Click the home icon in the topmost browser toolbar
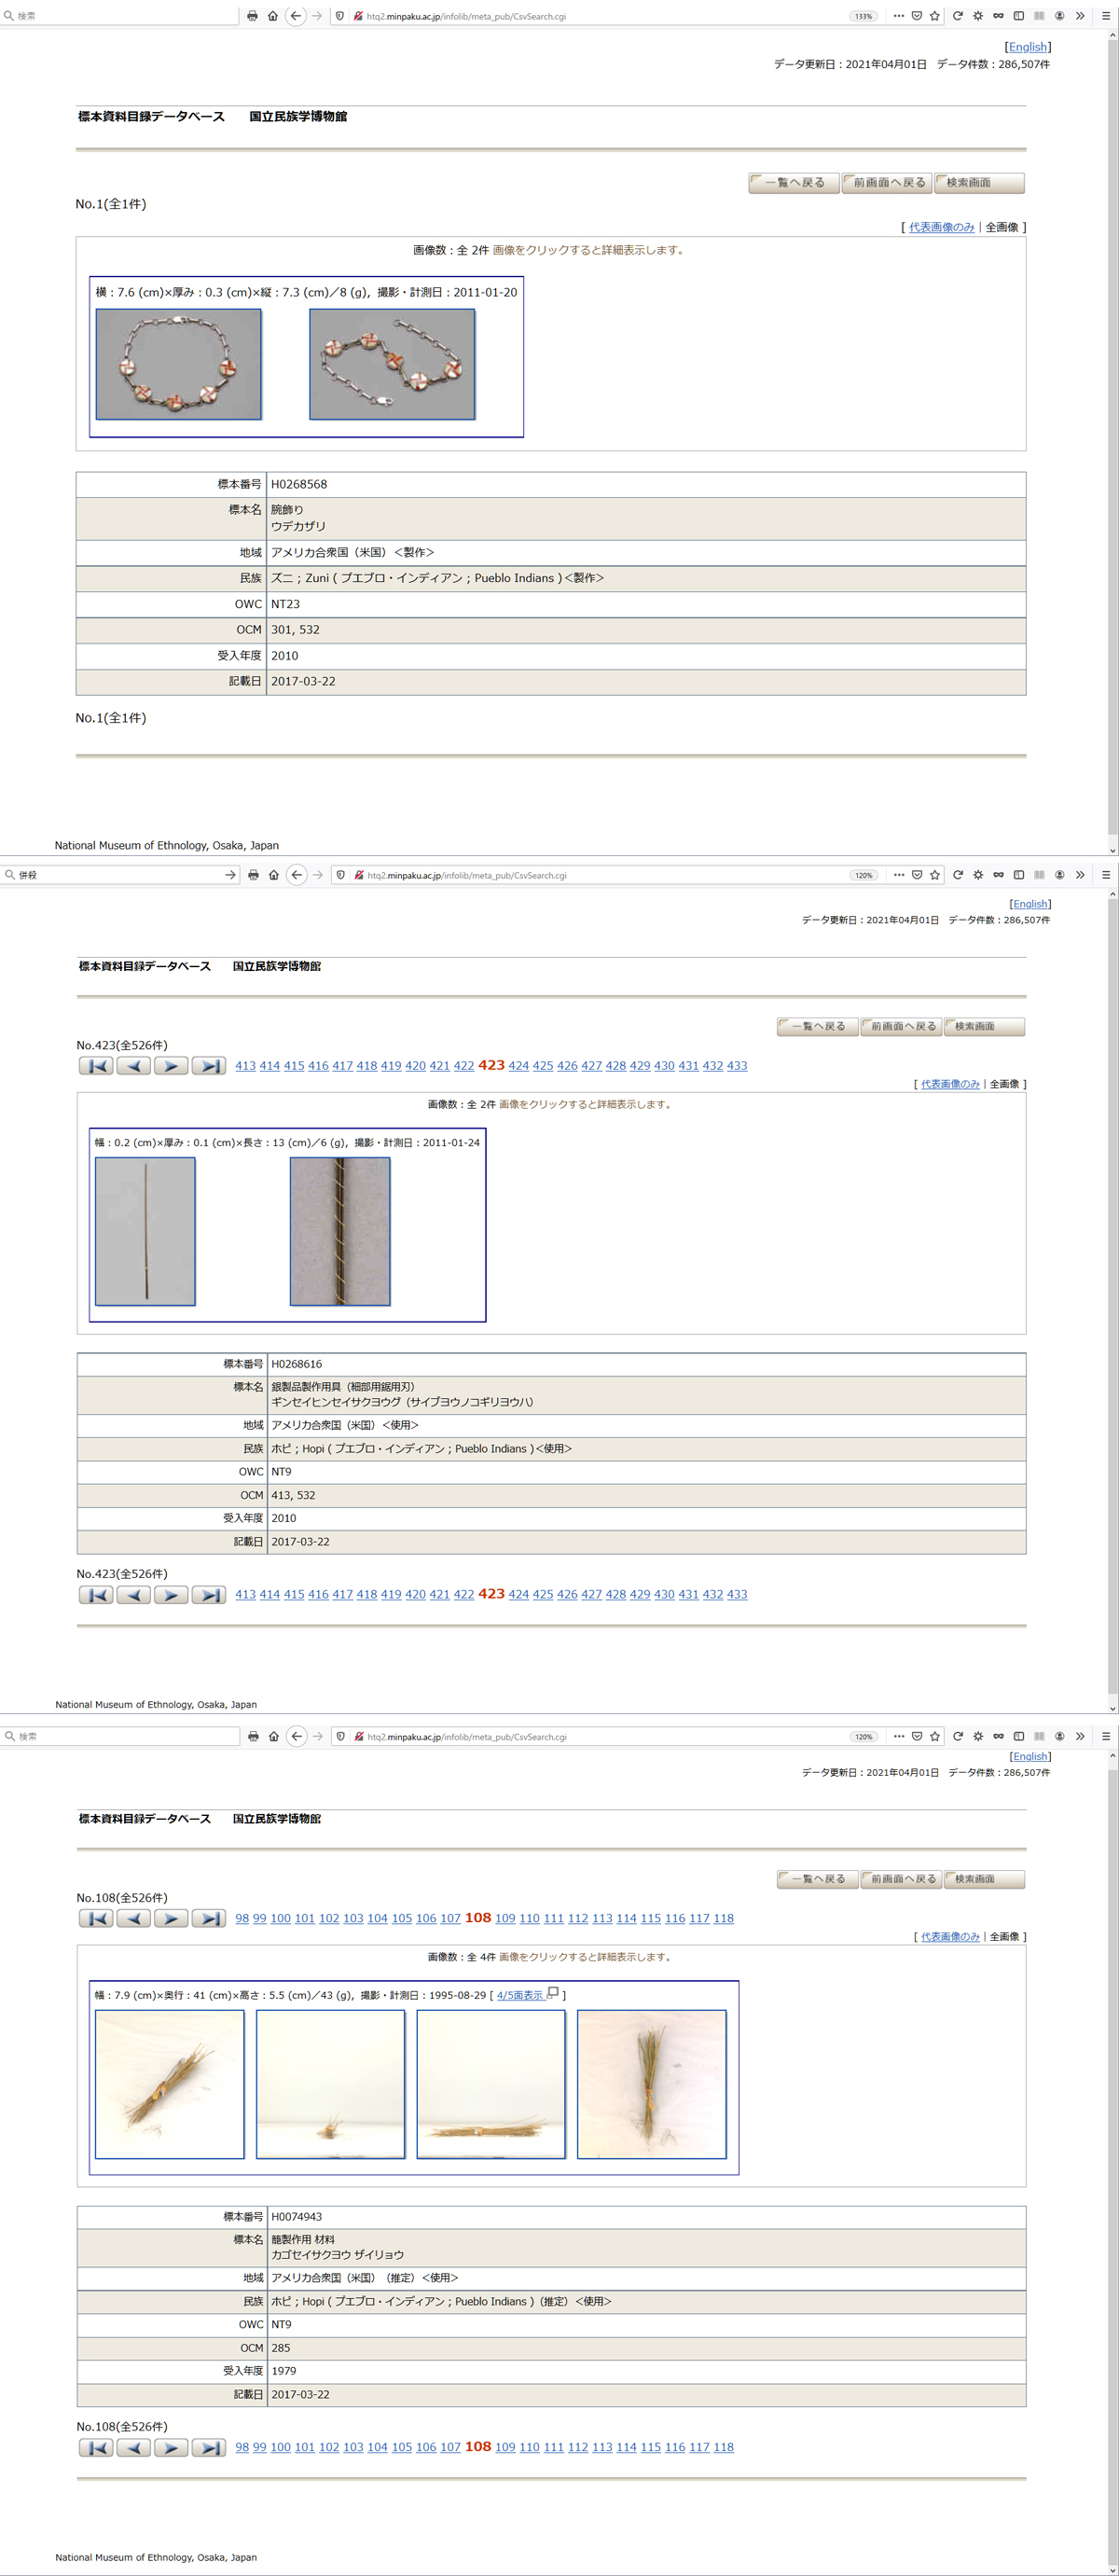This screenshot has height=2576, width=1119. click(x=273, y=16)
